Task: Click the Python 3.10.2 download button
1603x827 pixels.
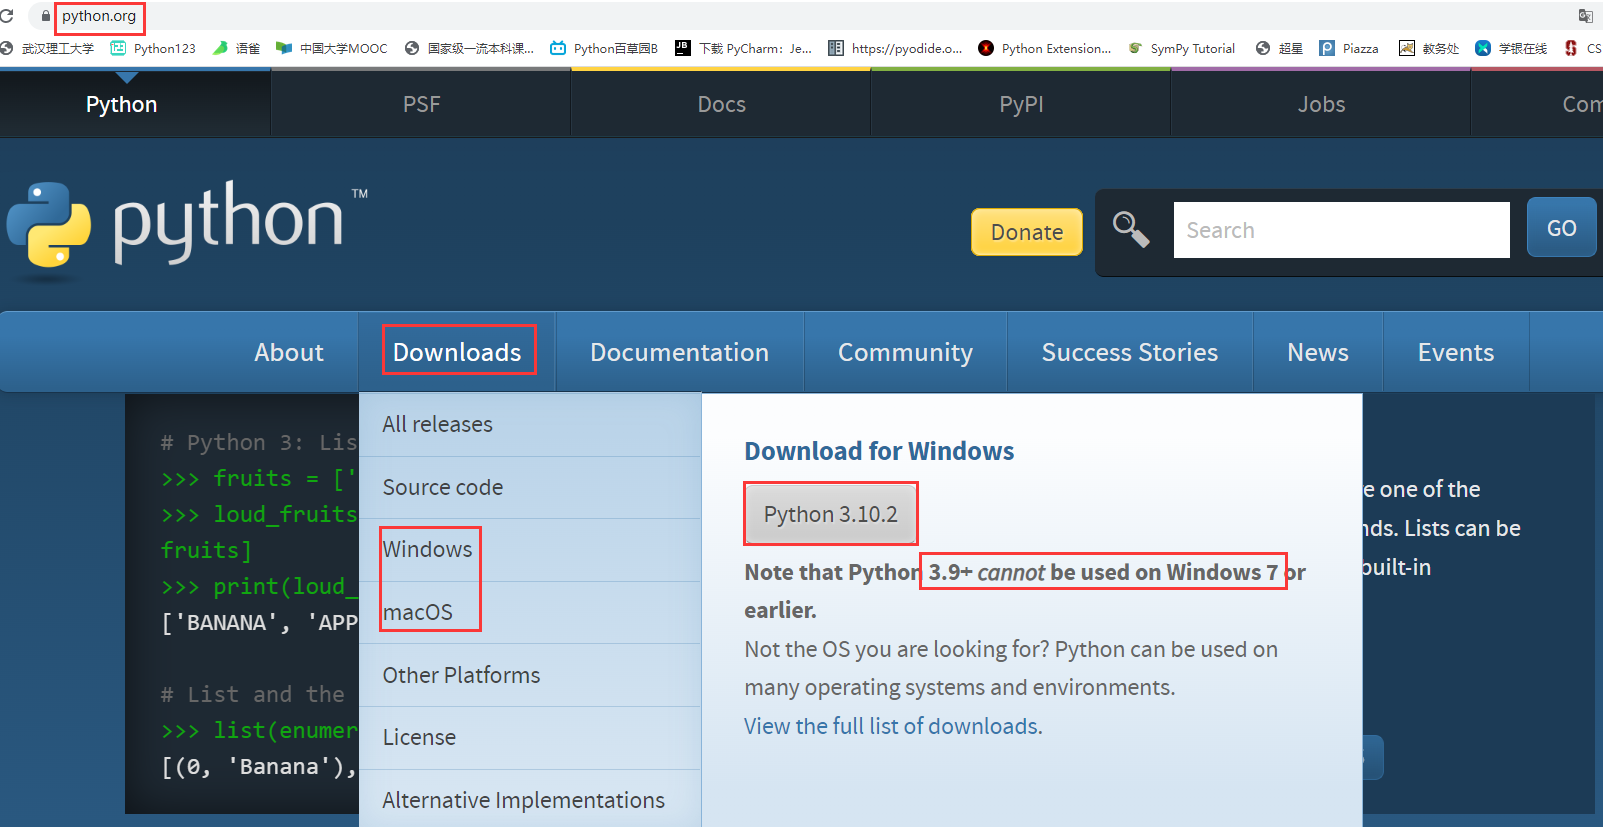Action: tap(830, 514)
